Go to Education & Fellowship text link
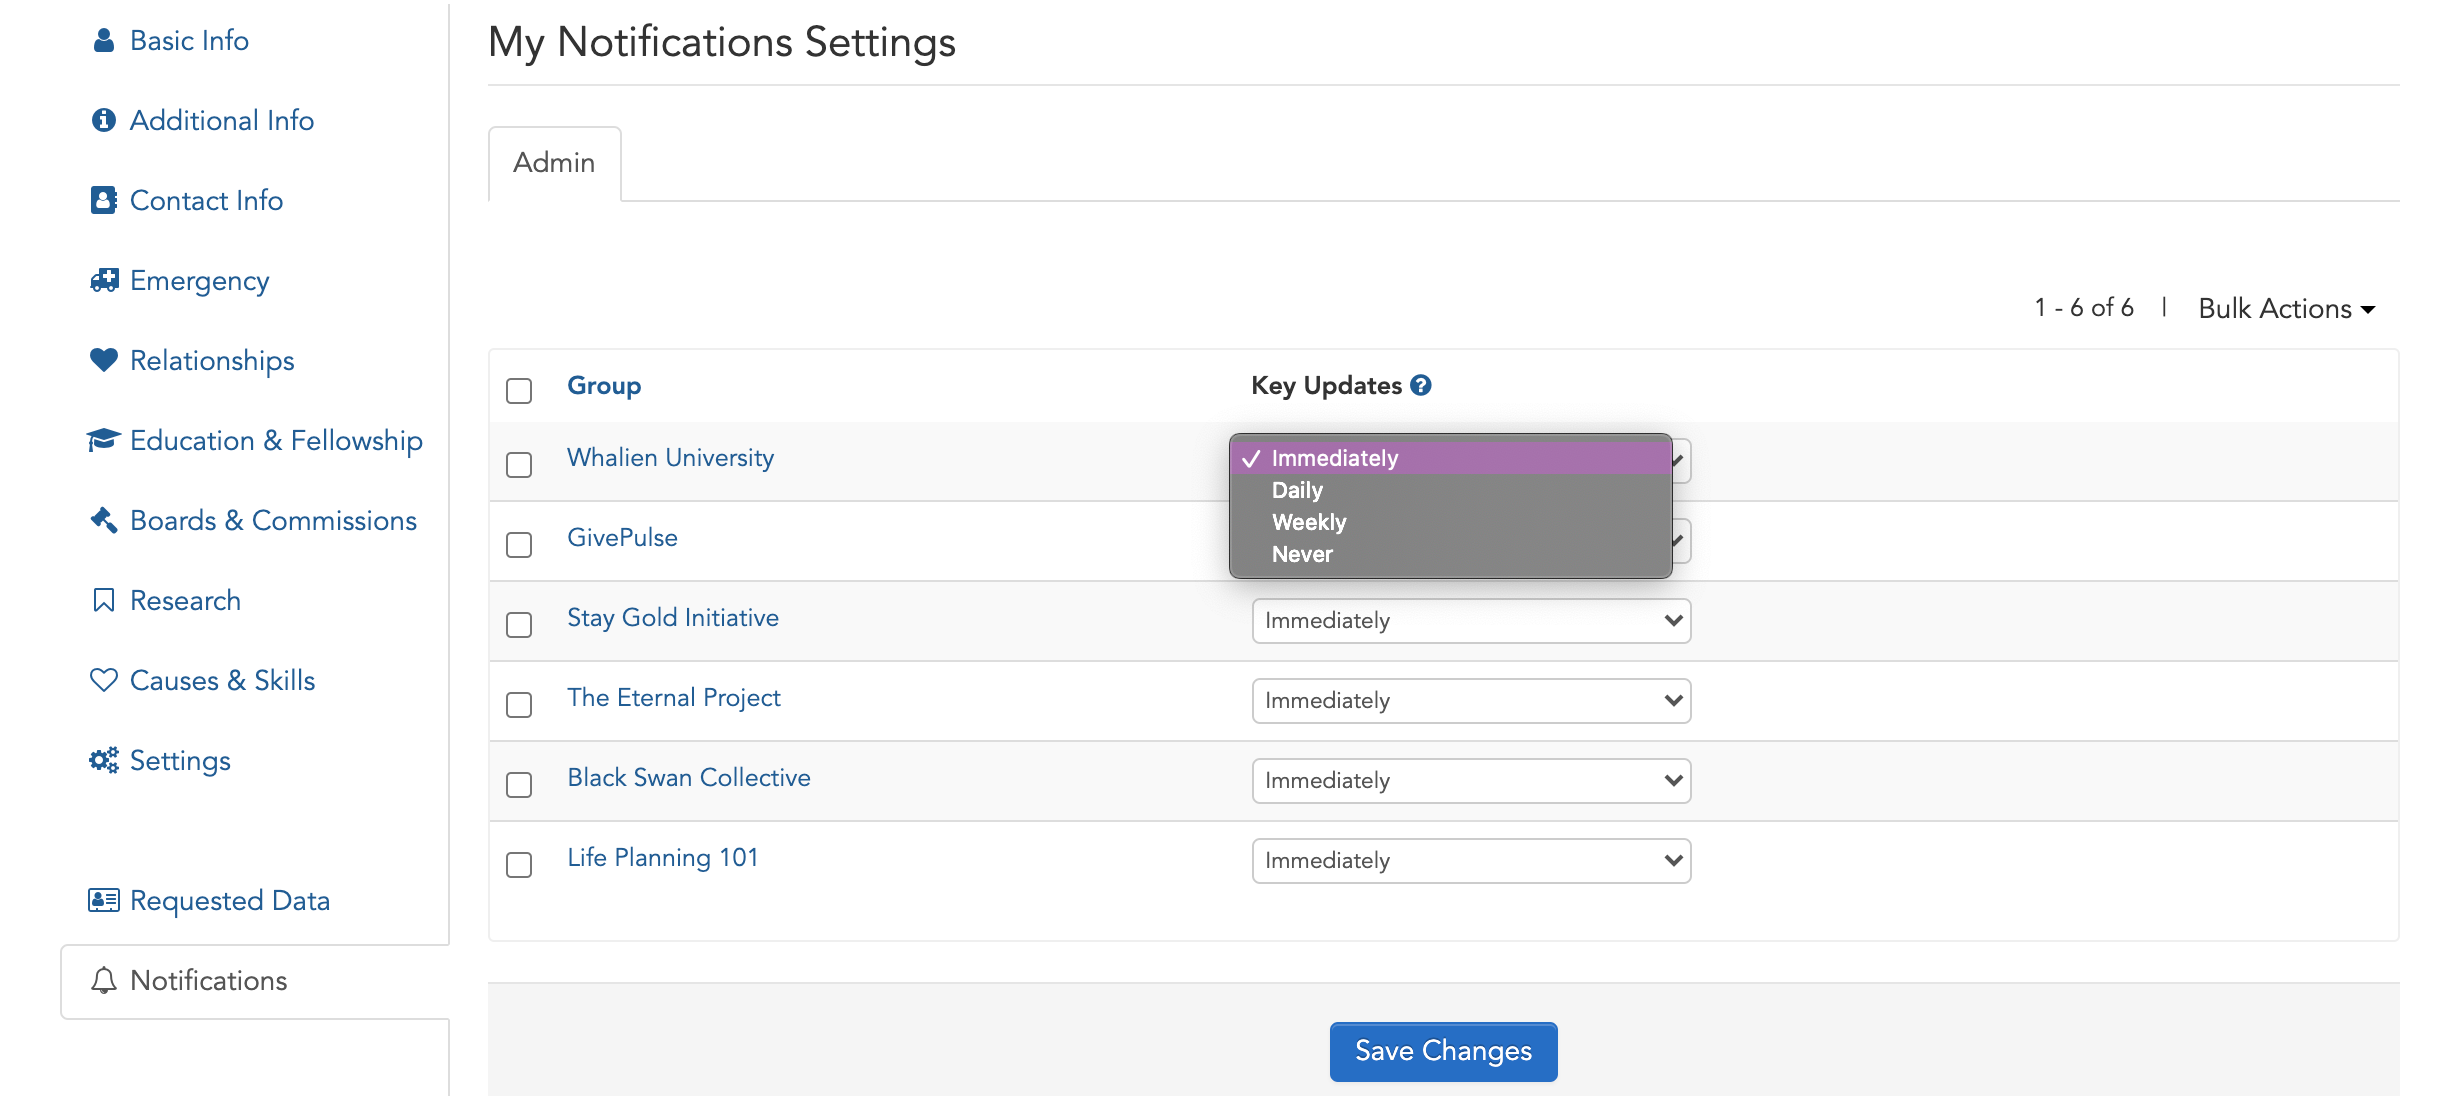Image resolution: width=2464 pixels, height=1096 pixels. (276, 441)
